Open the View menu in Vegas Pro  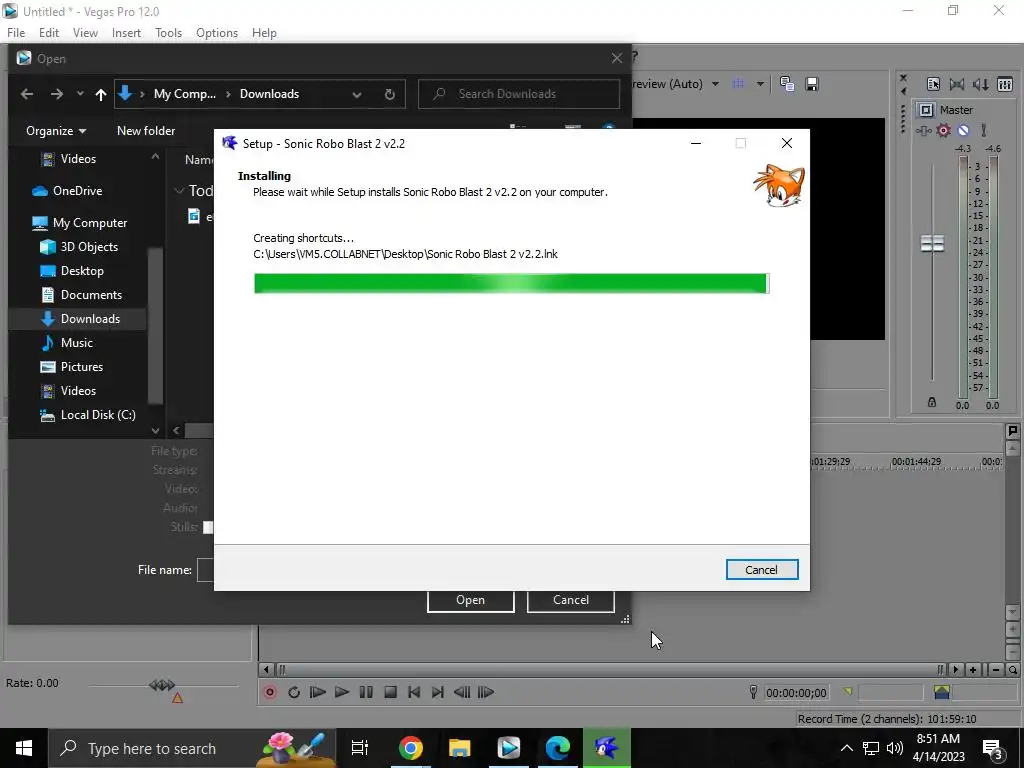pos(86,33)
